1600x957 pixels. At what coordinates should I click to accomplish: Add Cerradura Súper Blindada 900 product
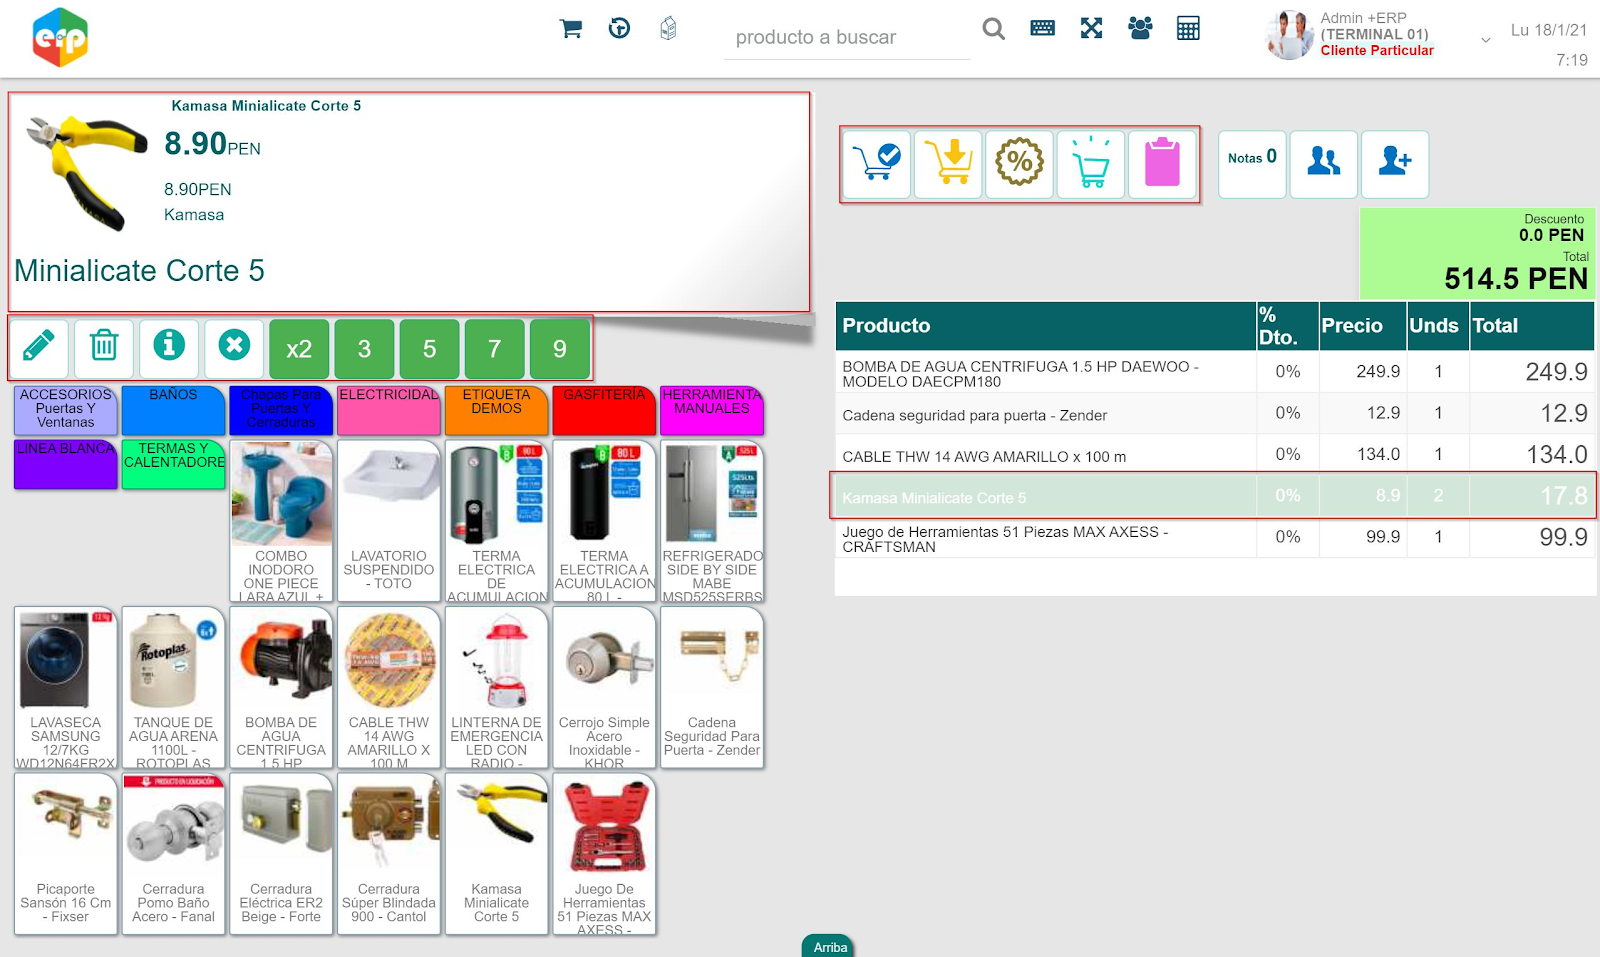click(389, 854)
